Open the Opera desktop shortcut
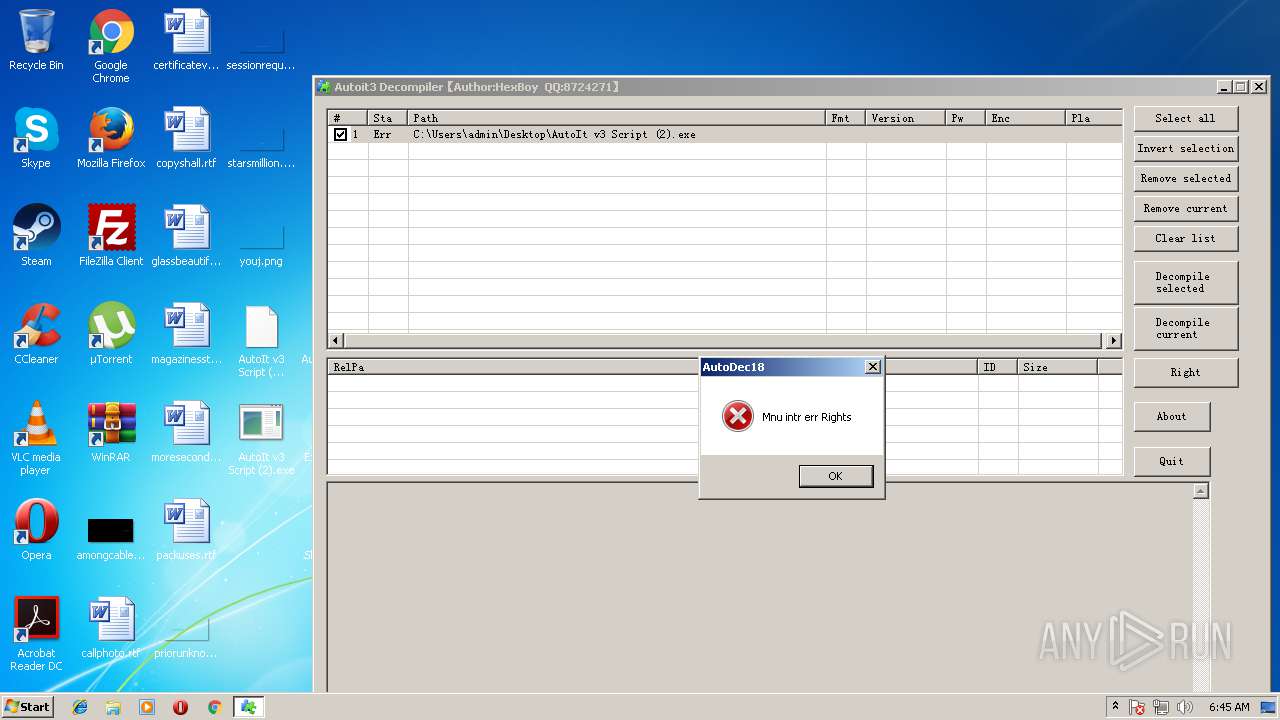Viewport: 1280px width, 720px height. coord(36,531)
